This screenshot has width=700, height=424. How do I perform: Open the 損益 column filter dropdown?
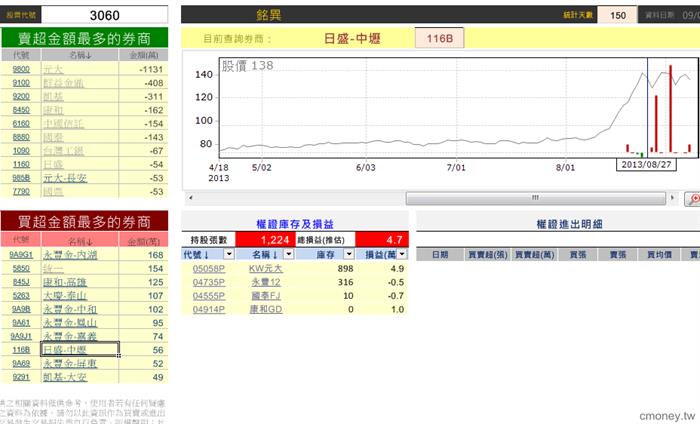coord(402,254)
